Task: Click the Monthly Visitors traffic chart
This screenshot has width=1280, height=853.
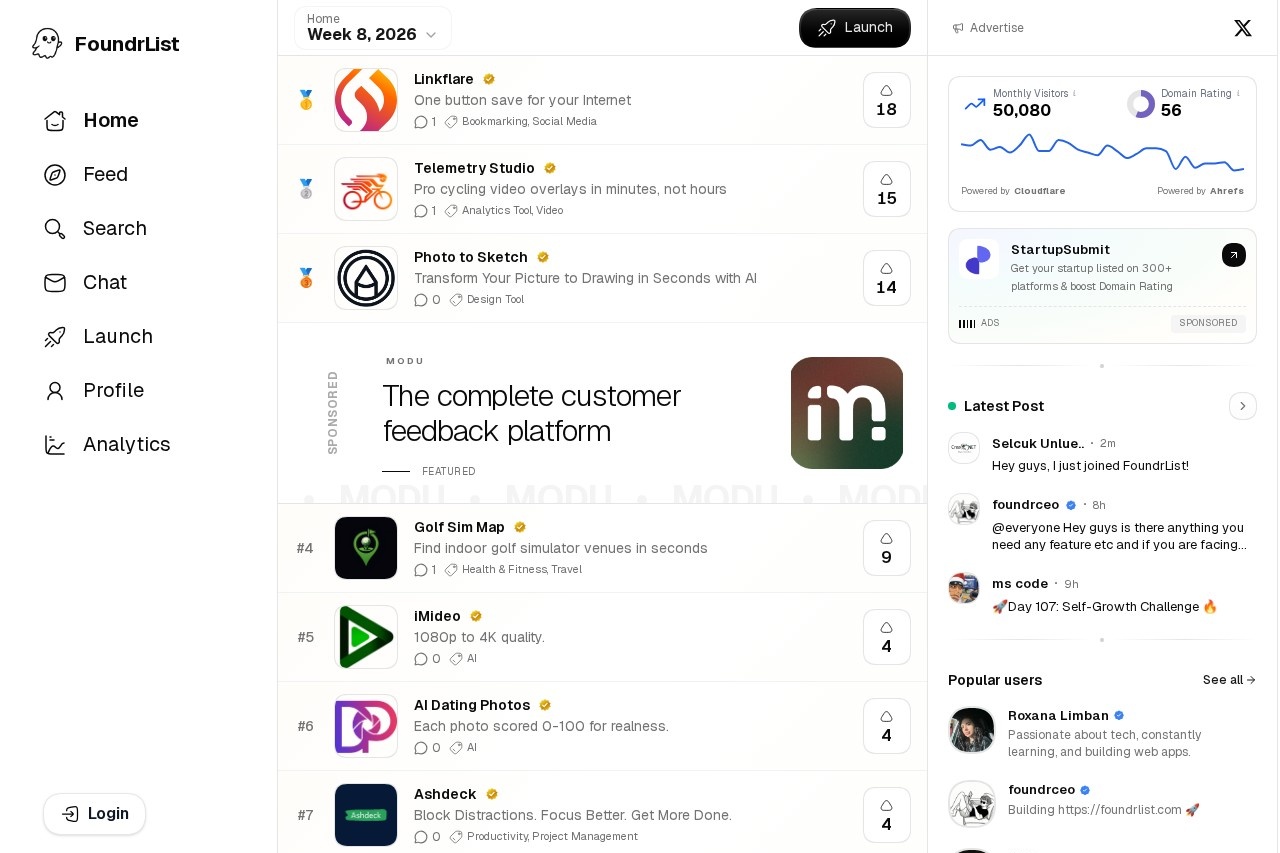Action: (x=1102, y=153)
